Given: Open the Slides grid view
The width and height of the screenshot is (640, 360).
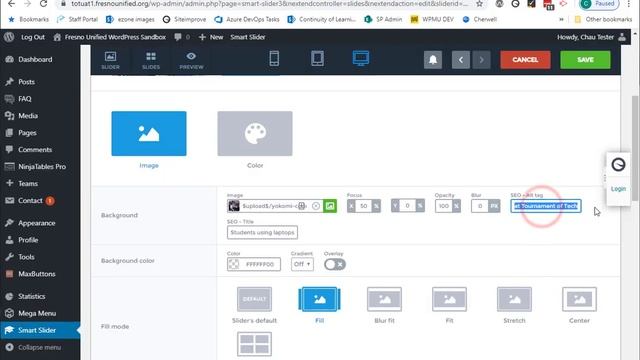Looking at the screenshot, I should click(x=151, y=60).
